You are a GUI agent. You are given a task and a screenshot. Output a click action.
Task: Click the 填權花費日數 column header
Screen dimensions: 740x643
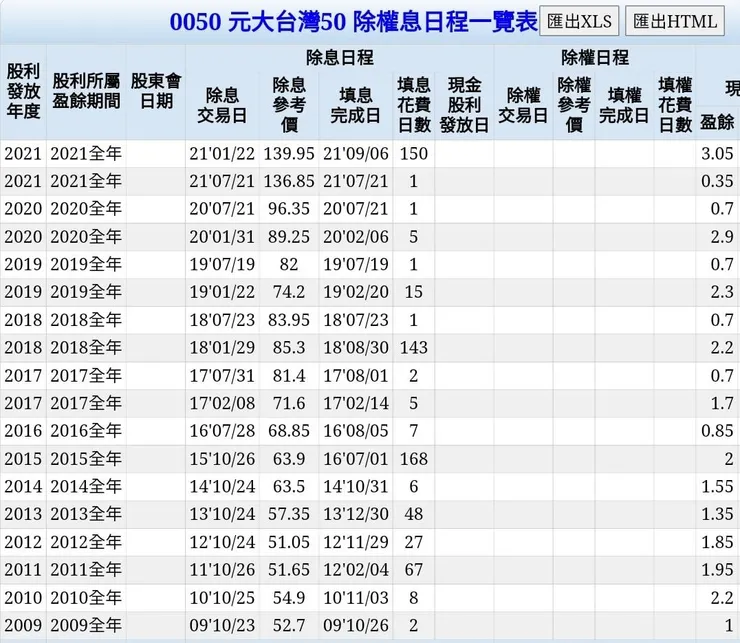click(675, 105)
